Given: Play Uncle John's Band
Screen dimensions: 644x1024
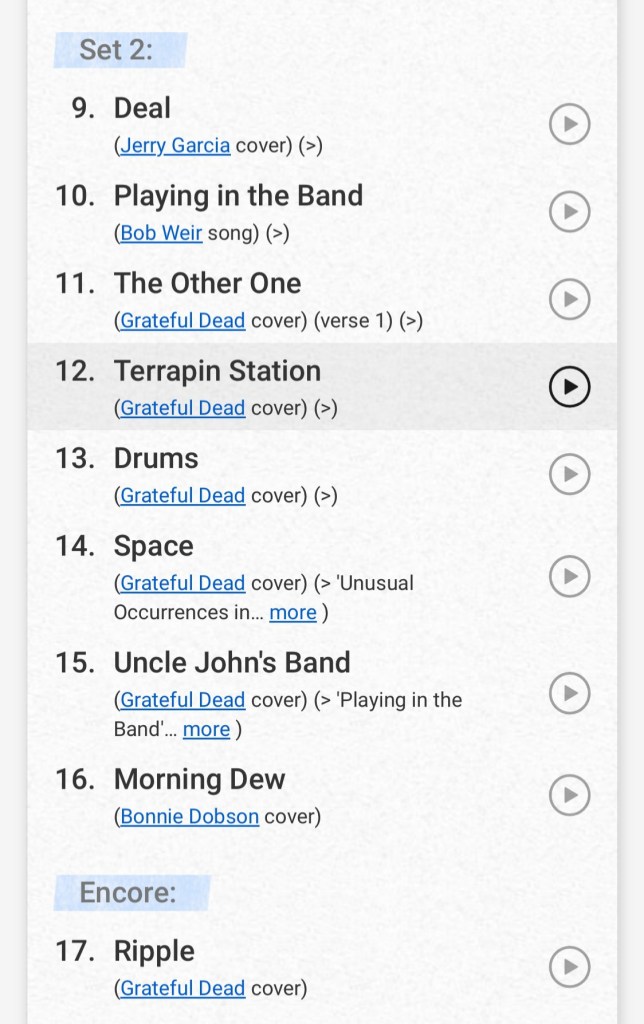Looking at the screenshot, I should 570,693.
